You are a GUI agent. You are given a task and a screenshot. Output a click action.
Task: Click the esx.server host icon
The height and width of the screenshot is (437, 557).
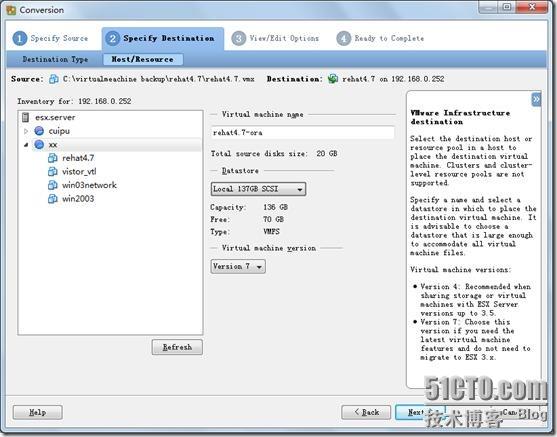pos(26,117)
